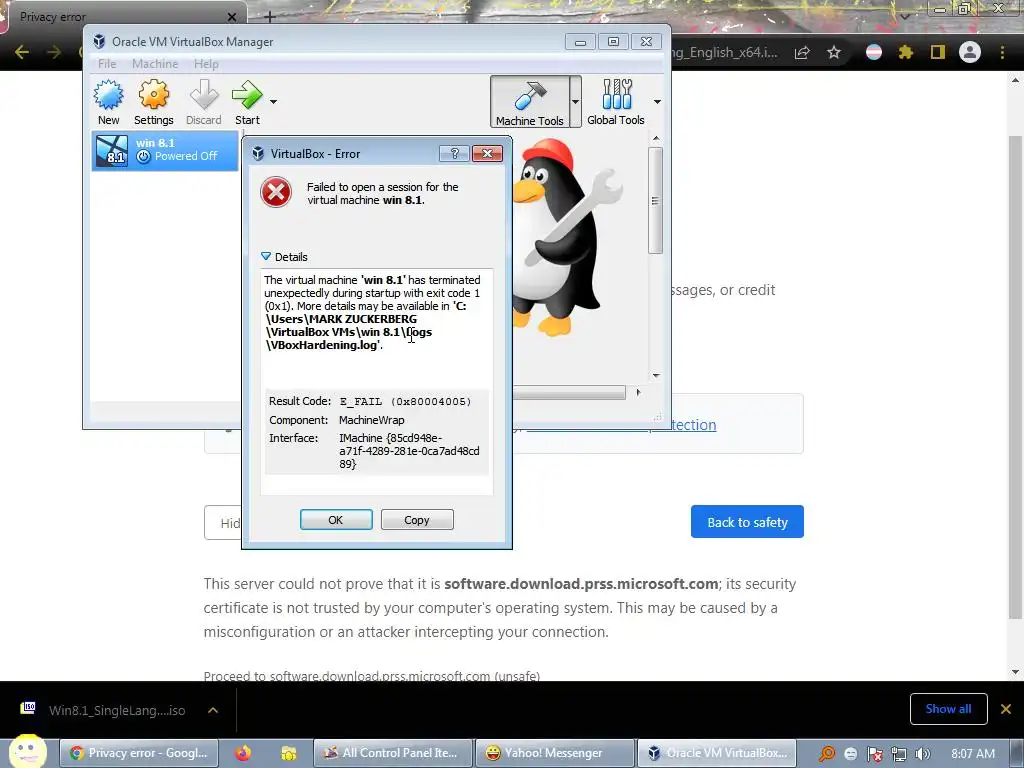Viewport: 1024px width, 768px height.
Task: Click the Result Code E_FAIL text
Action: (x=405, y=402)
